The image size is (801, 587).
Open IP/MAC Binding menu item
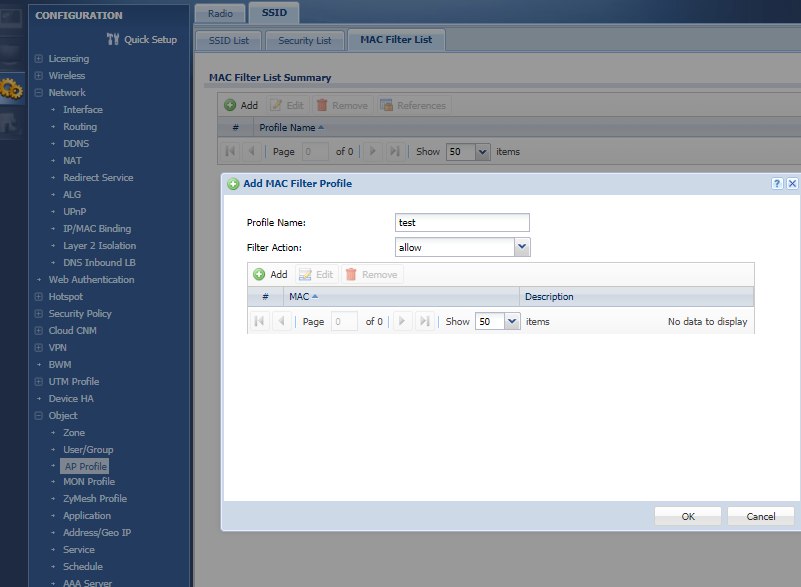click(x=97, y=228)
